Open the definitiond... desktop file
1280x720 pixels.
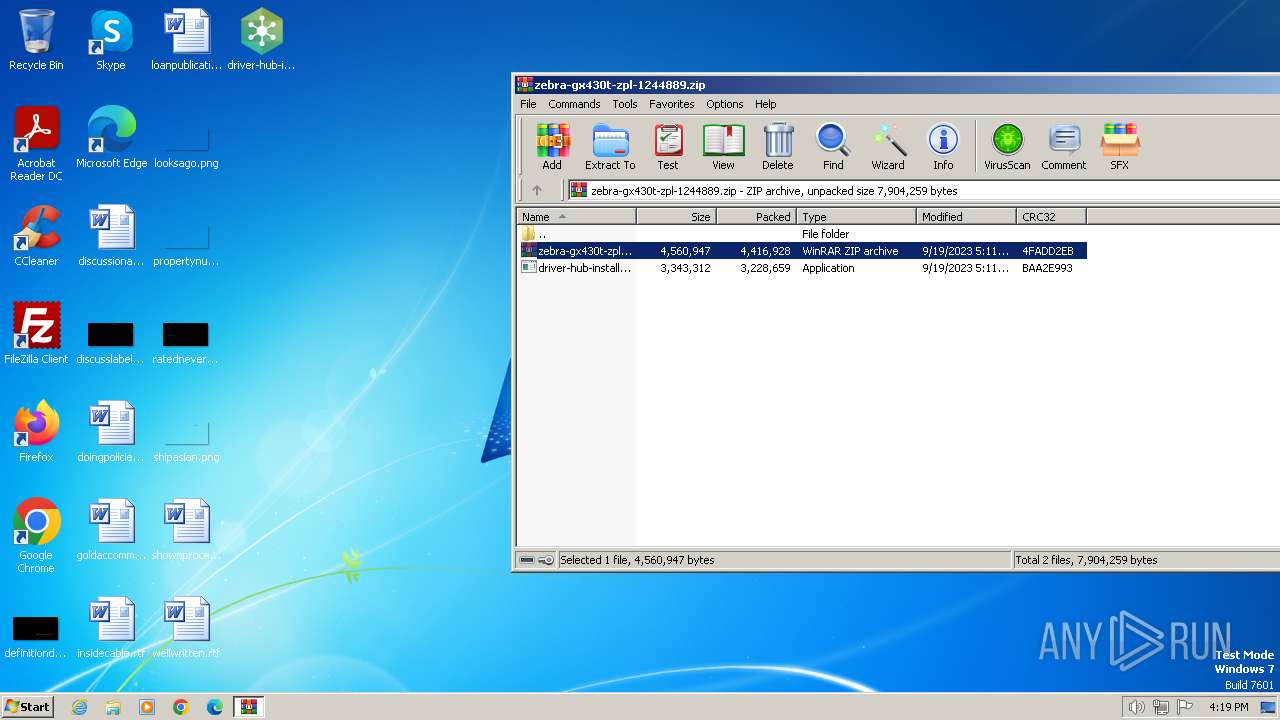[36, 636]
